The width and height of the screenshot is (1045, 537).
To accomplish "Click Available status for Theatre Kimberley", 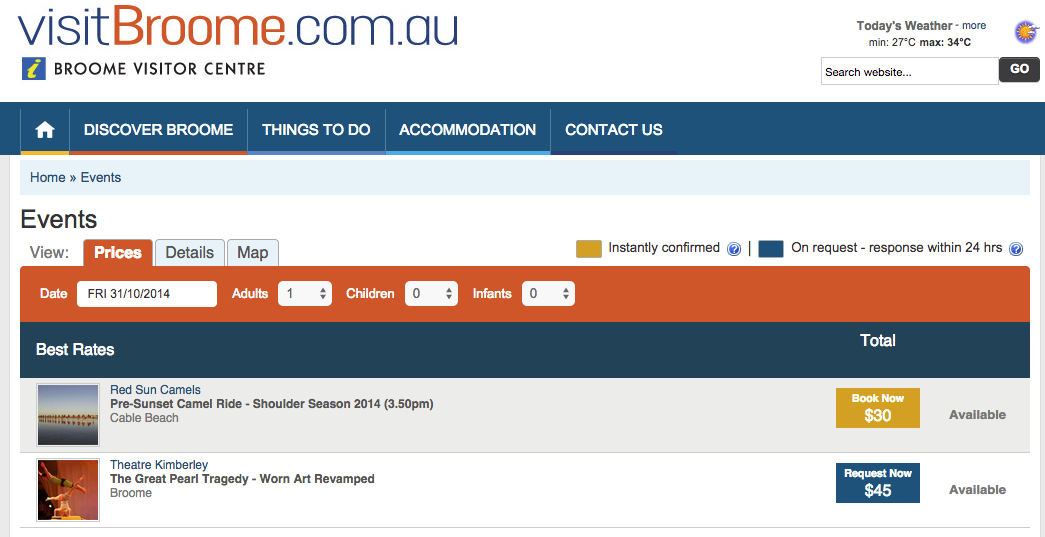I will tap(978, 490).
